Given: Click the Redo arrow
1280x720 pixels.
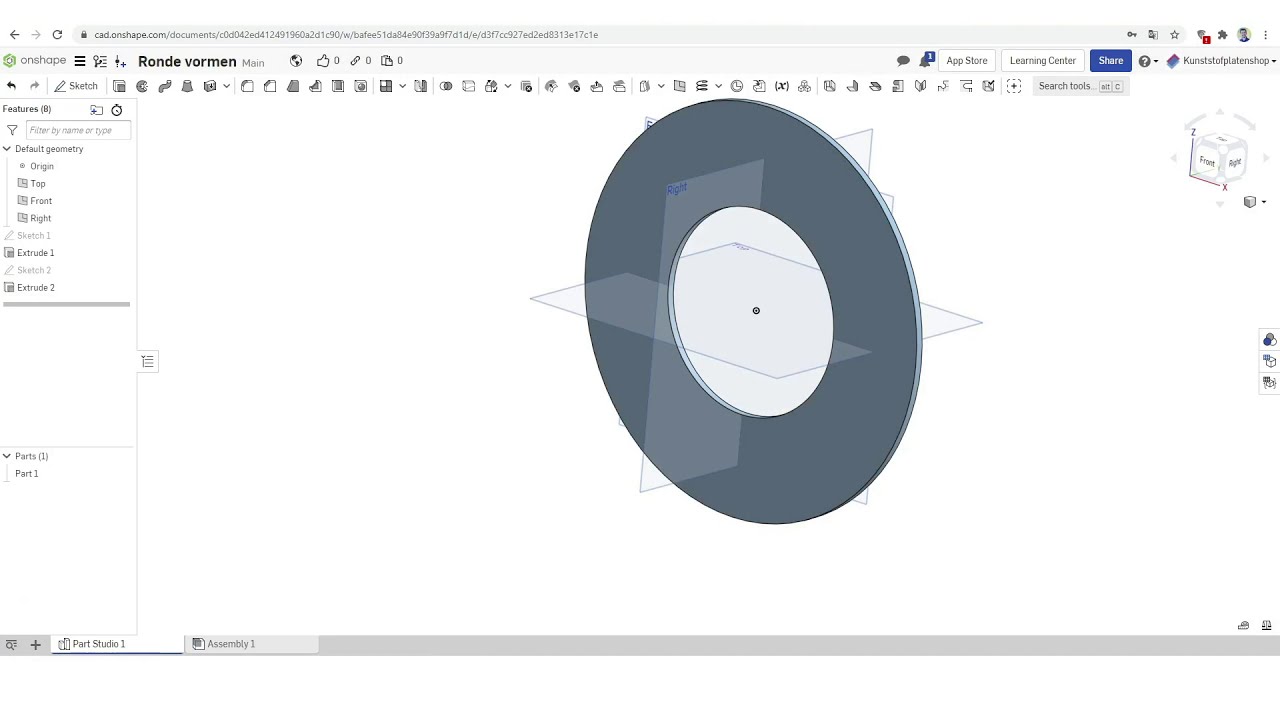Looking at the screenshot, I should pos(34,86).
